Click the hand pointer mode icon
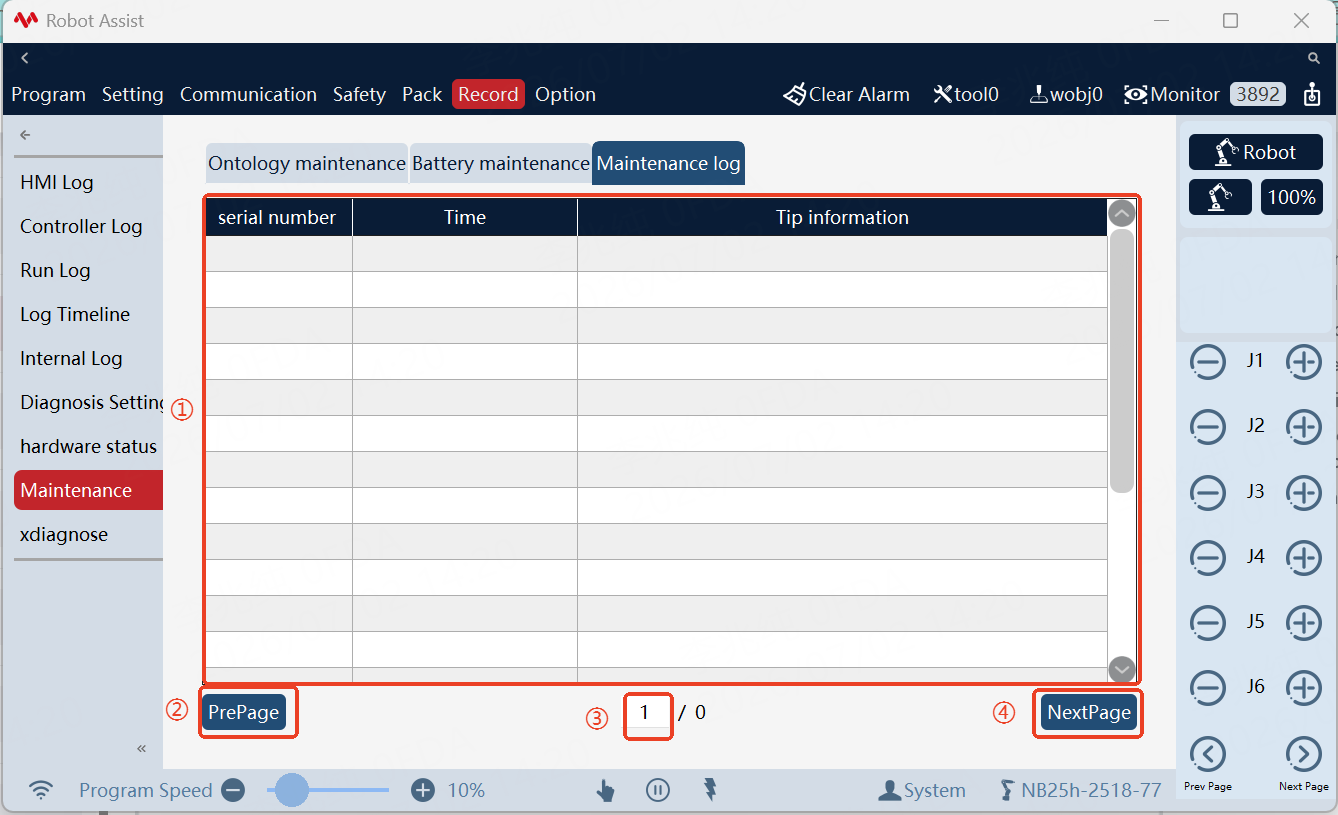This screenshot has width=1338, height=815. [x=606, y=791]
